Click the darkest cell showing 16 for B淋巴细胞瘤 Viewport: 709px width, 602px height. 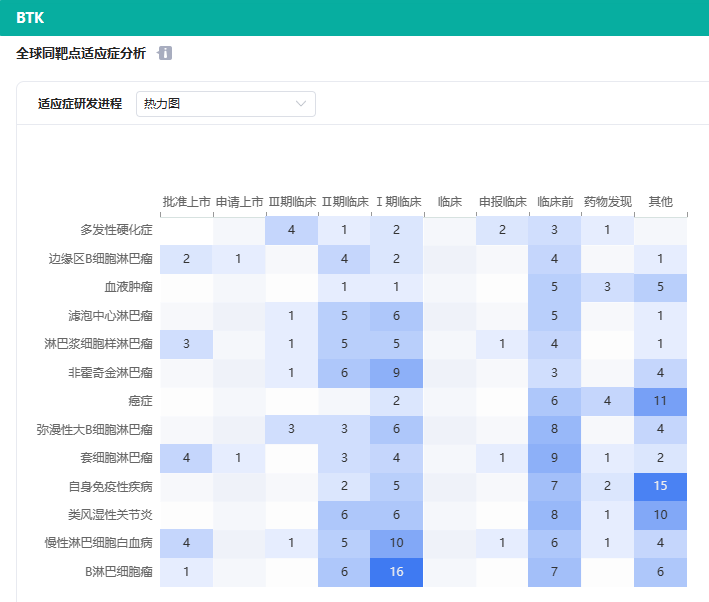pyautogui.click(x=397, y=571)
